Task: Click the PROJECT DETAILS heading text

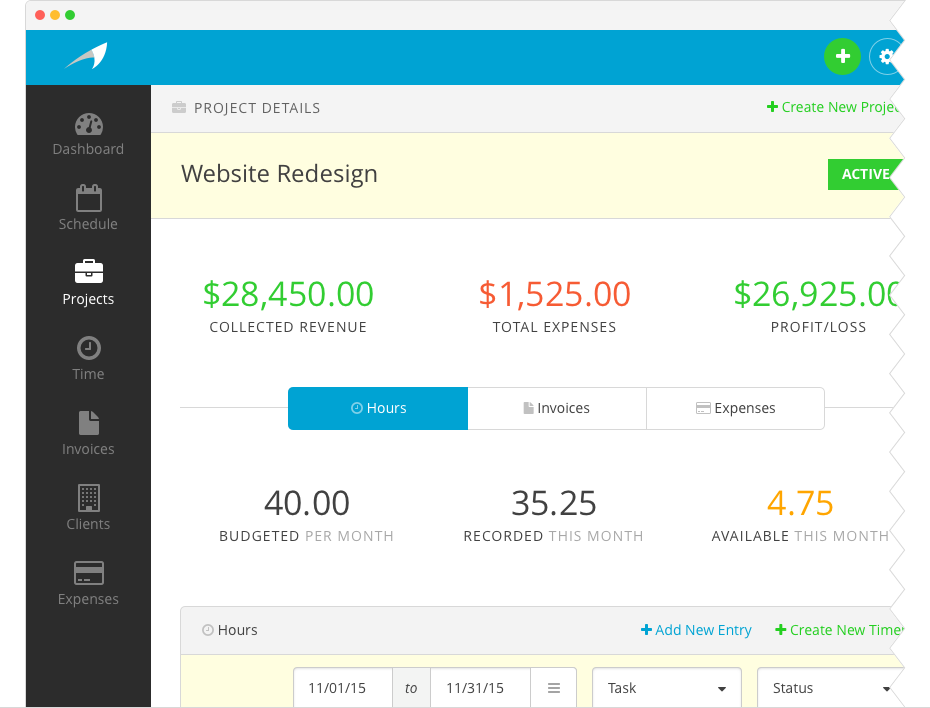Action: point(257,108)
